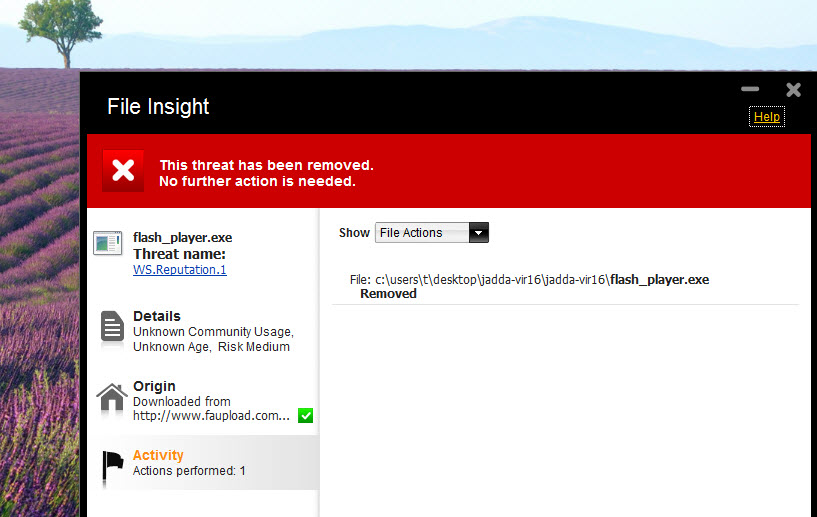Click the red X threat alert icon
Image resolution: width=817 pixels, height=517 pixels.
[123, 170]
